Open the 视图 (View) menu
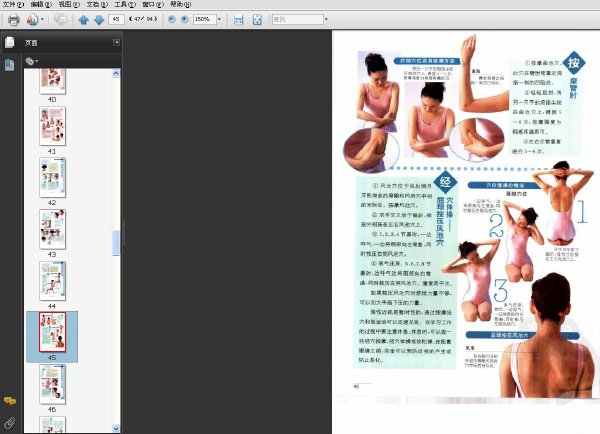This screenshot has width=600, height=434. tap(69, 5)
